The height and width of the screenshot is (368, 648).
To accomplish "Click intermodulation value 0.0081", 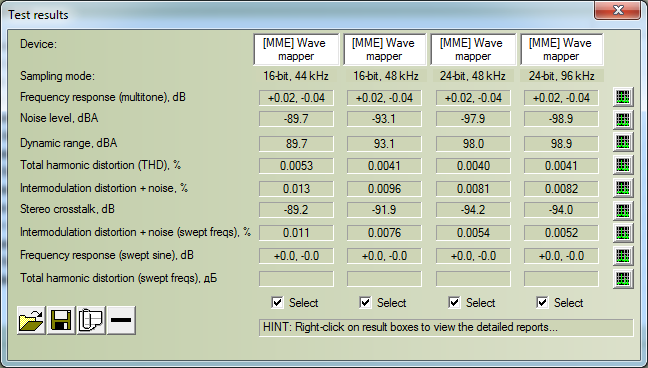I will pos(473,189).
